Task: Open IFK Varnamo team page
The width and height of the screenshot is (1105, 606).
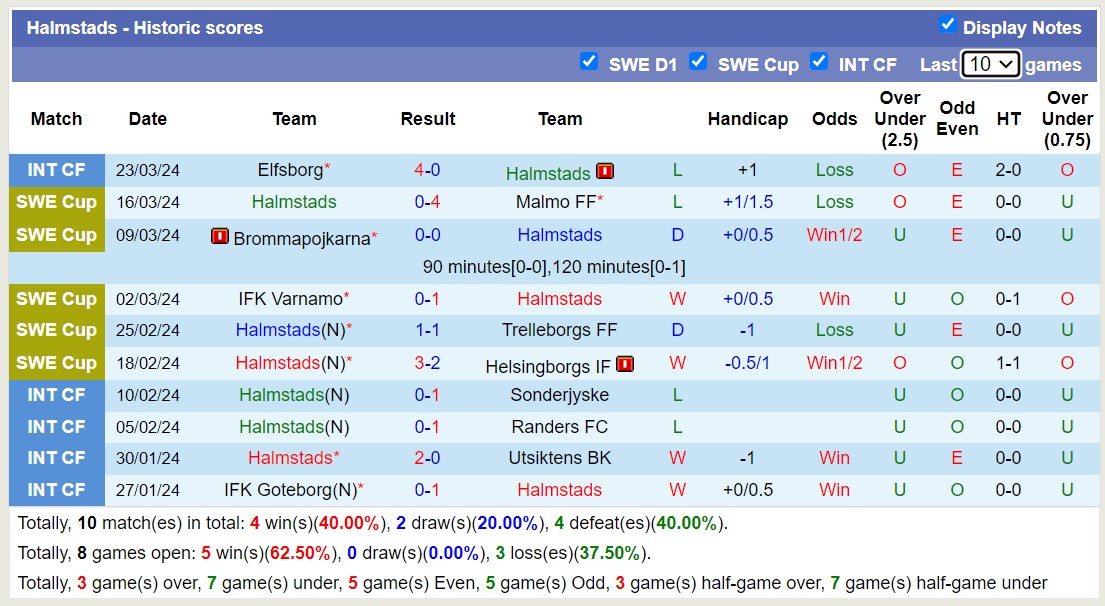Action: coord(290,299)
